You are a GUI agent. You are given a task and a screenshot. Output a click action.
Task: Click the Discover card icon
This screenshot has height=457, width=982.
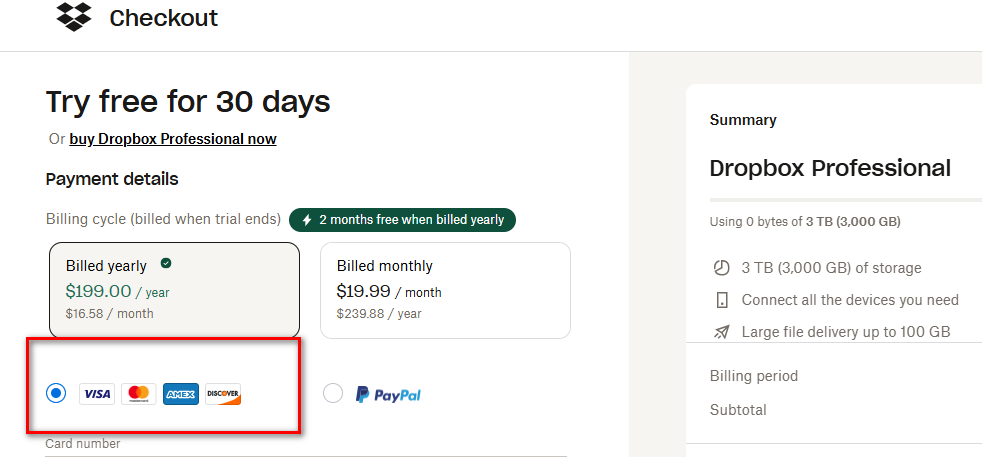click(x=223, y=394)
